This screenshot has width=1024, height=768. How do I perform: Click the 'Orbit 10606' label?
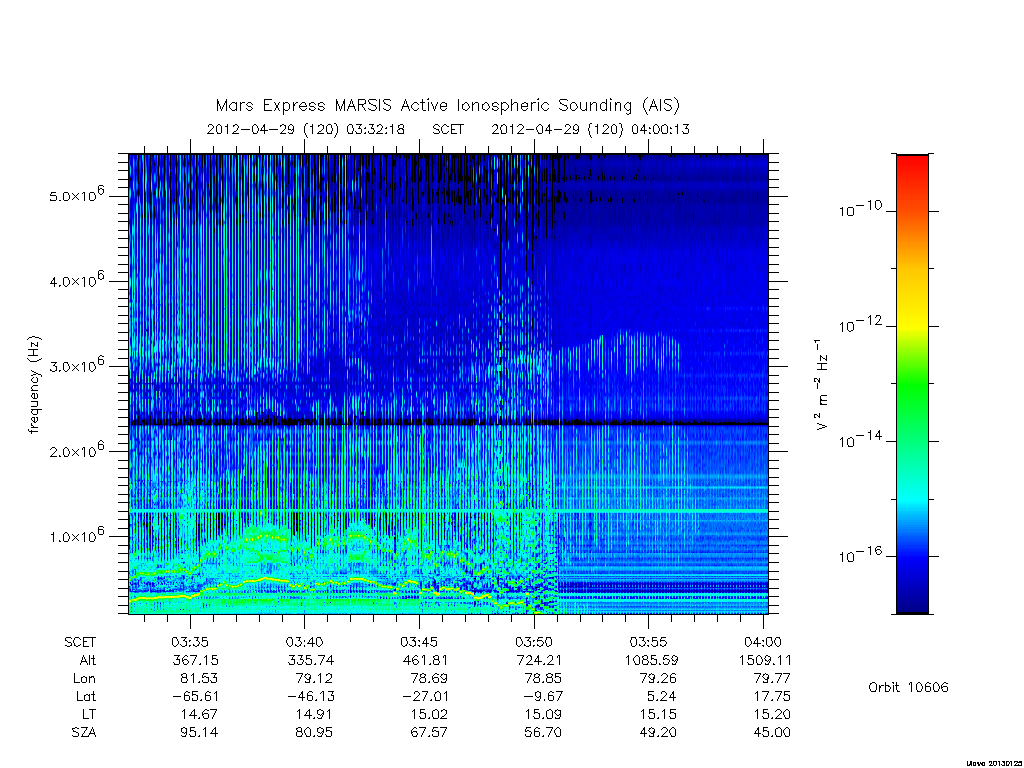[908, 688]
